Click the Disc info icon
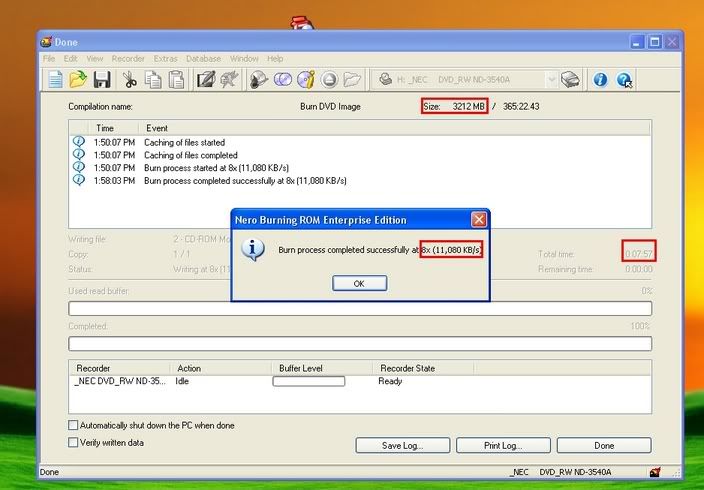Viewport: 704px width, 490px height. pyautogui.click(x=306, y=80)
